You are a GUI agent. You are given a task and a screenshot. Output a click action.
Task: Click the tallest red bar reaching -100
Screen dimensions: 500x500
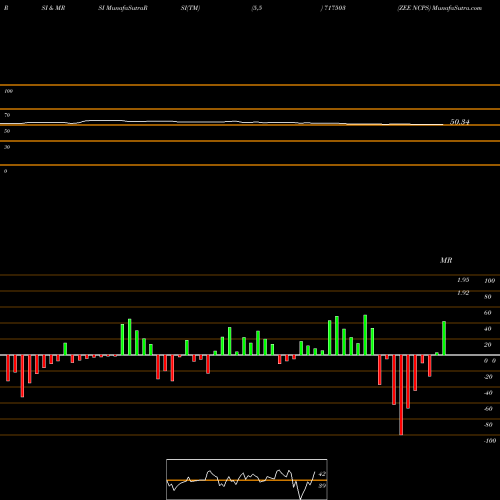click(x=401, y=395)
